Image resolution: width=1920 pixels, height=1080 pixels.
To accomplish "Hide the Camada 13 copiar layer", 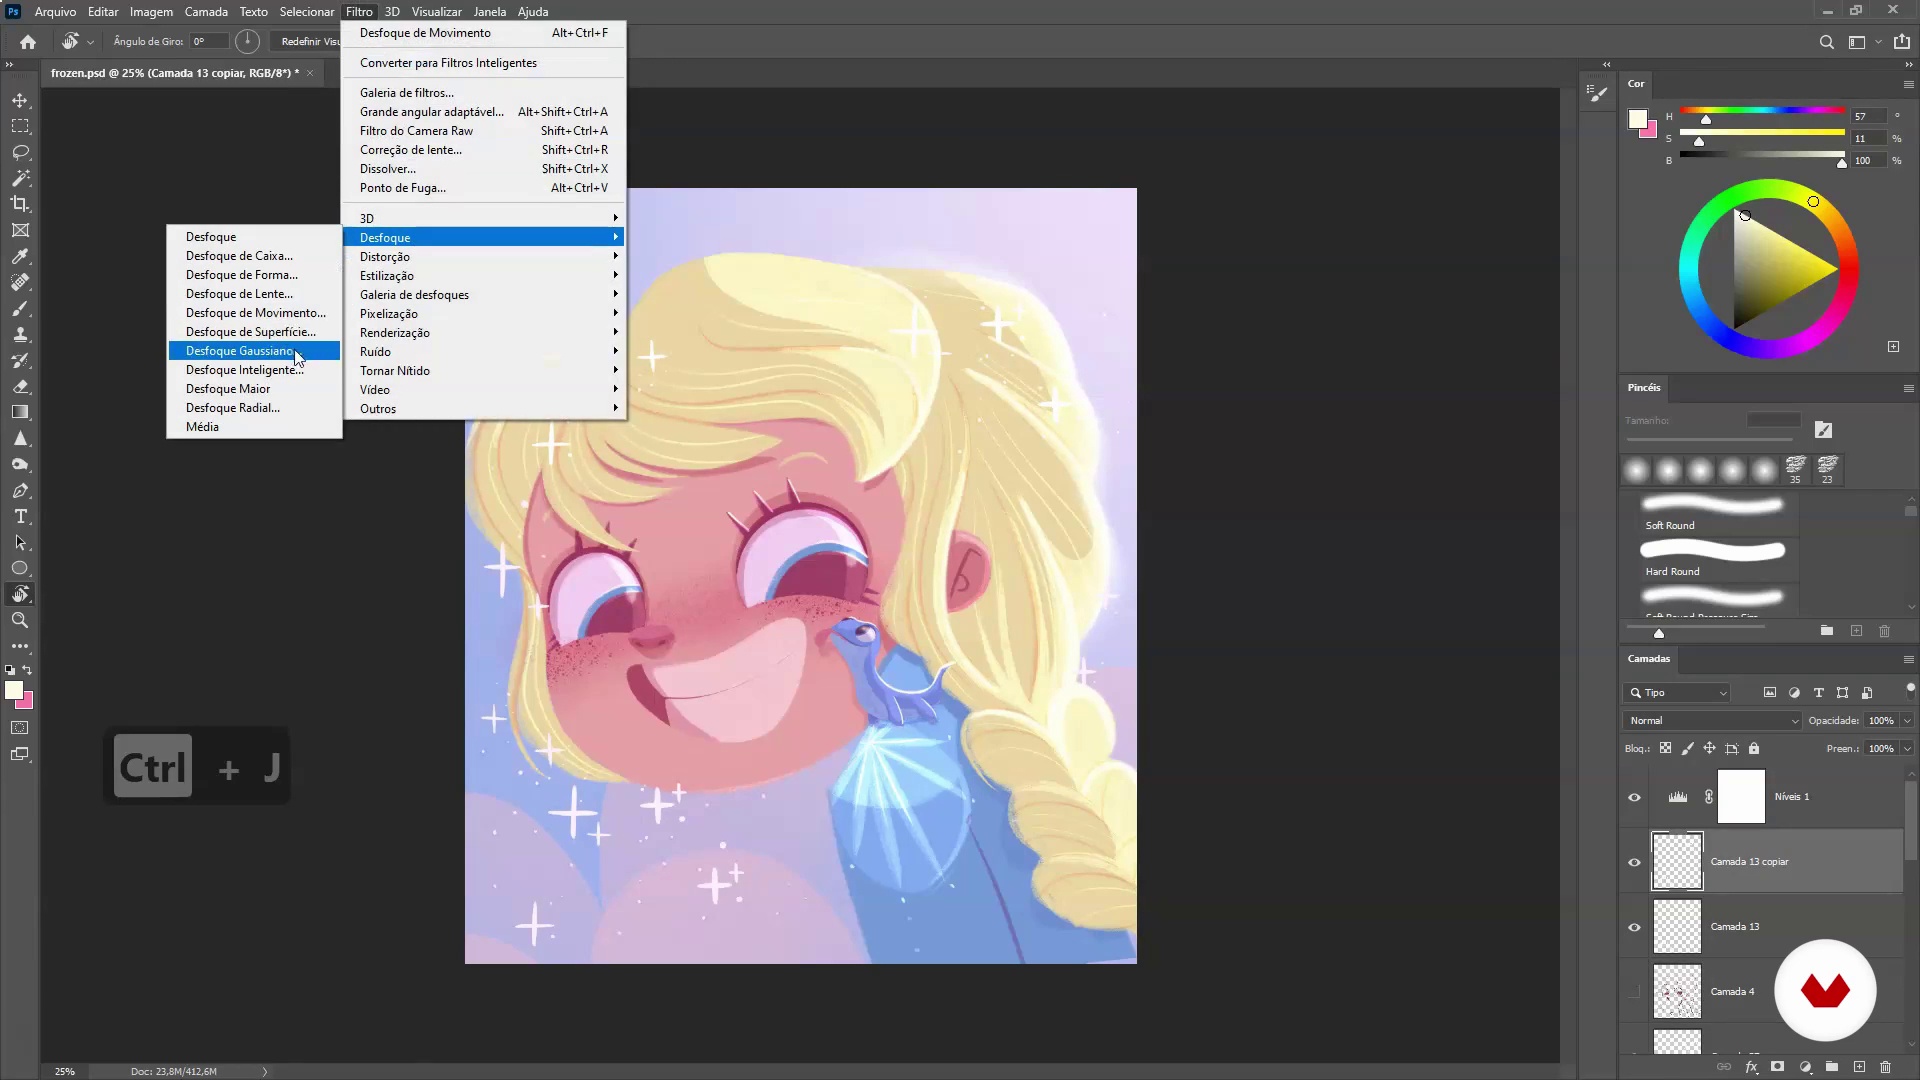I will click(1635, 862).
